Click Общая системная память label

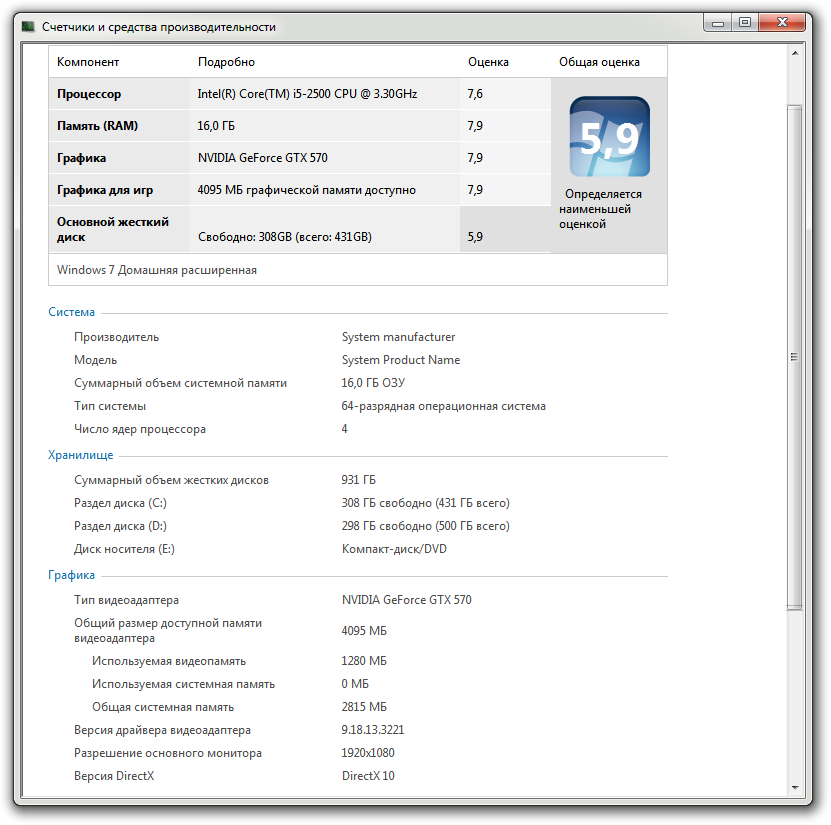coord(163,707)
